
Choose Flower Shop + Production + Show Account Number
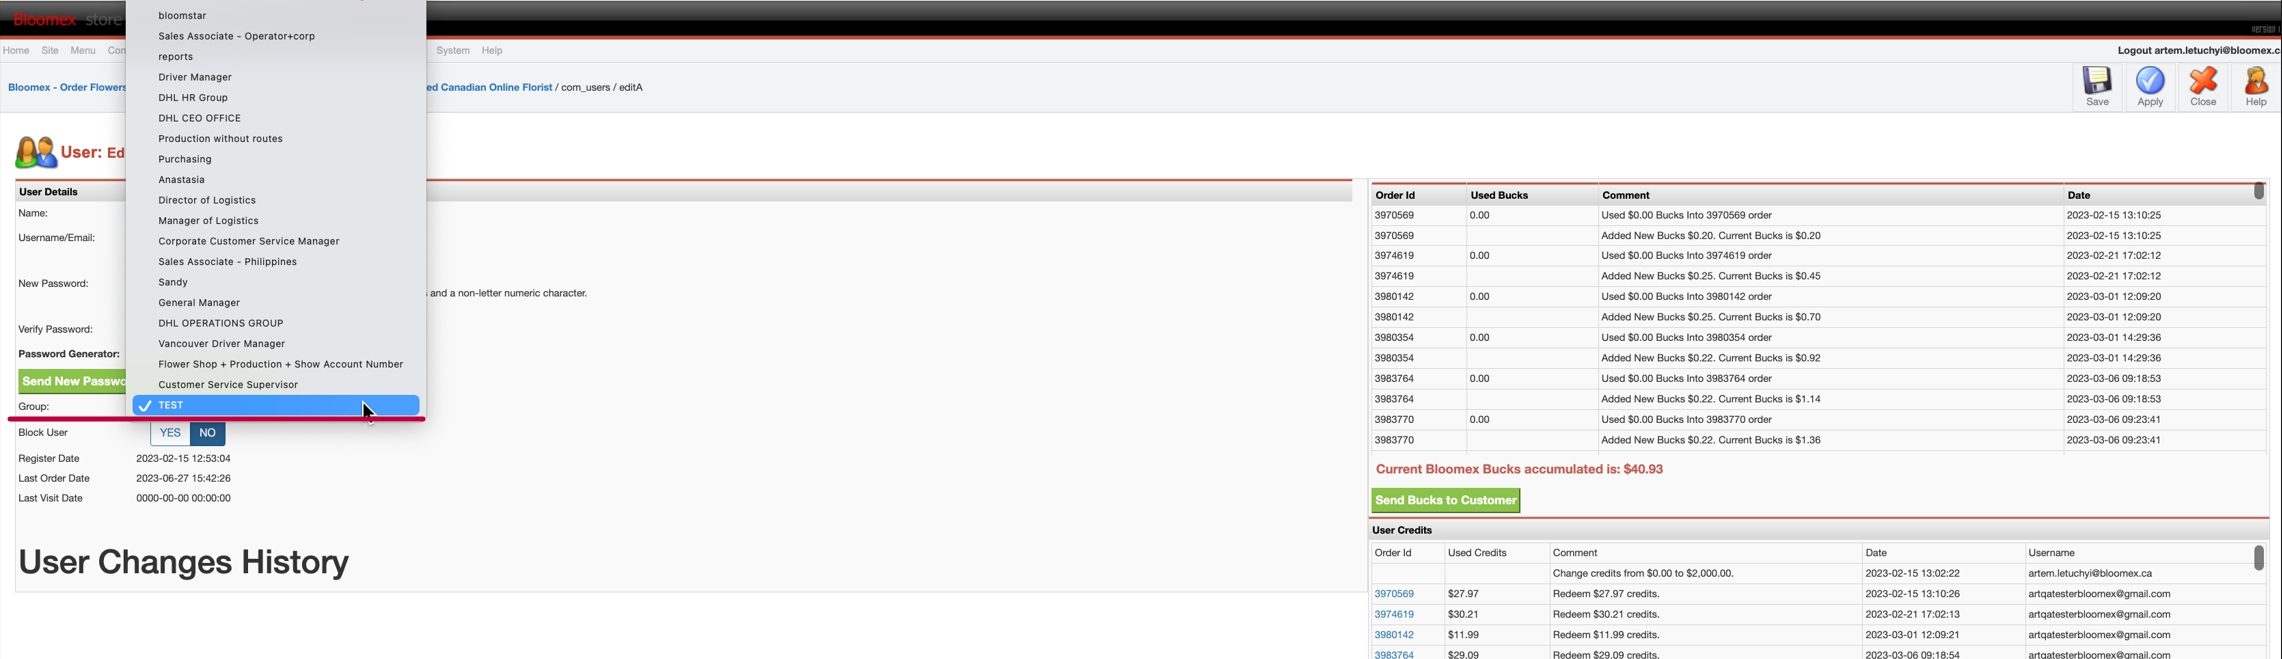(281, 364)
